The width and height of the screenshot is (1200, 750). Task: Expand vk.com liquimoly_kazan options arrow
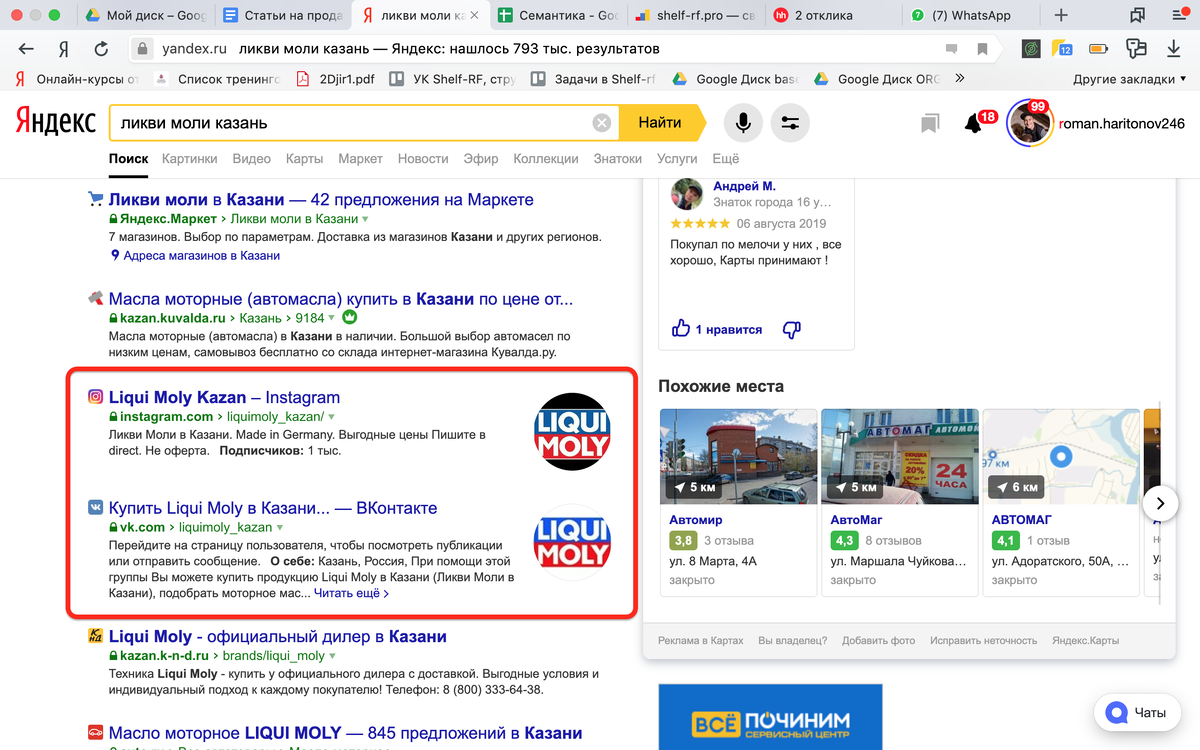[279, 527]
